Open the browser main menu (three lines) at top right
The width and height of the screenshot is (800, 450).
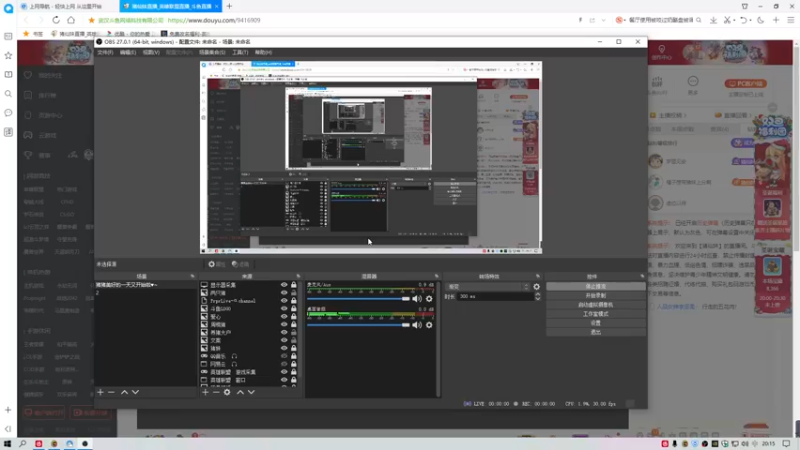791,20
